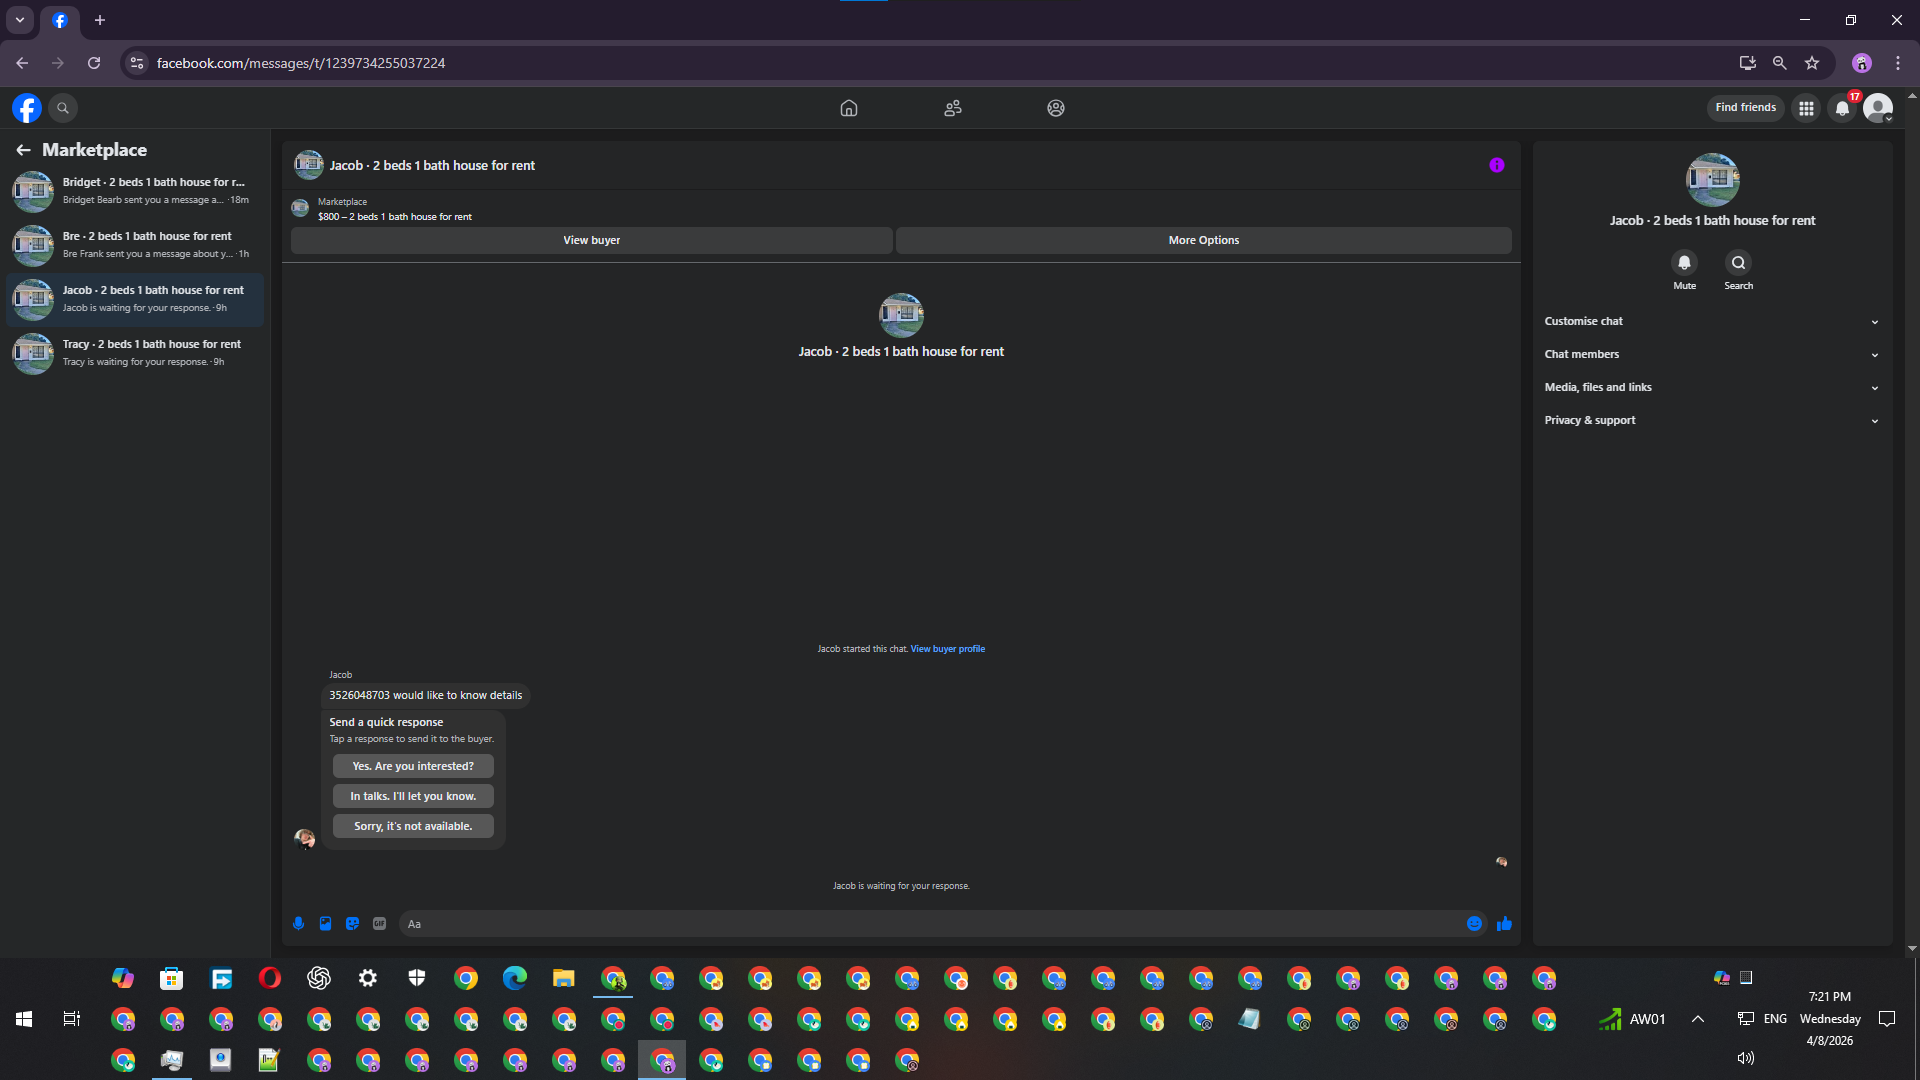
Task: Open the View buyer profile link
Action: click(x=947, y=649)
